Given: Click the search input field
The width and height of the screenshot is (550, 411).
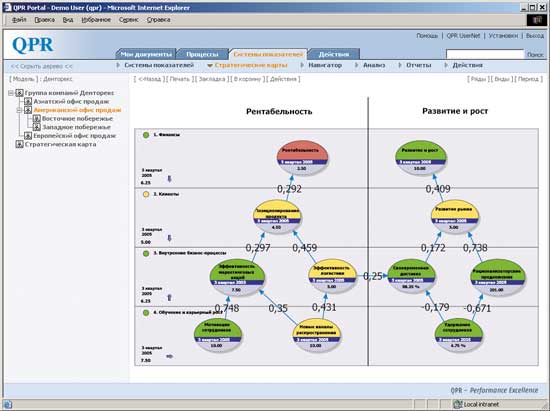Looking at the screenshot, I should (485, 54).
